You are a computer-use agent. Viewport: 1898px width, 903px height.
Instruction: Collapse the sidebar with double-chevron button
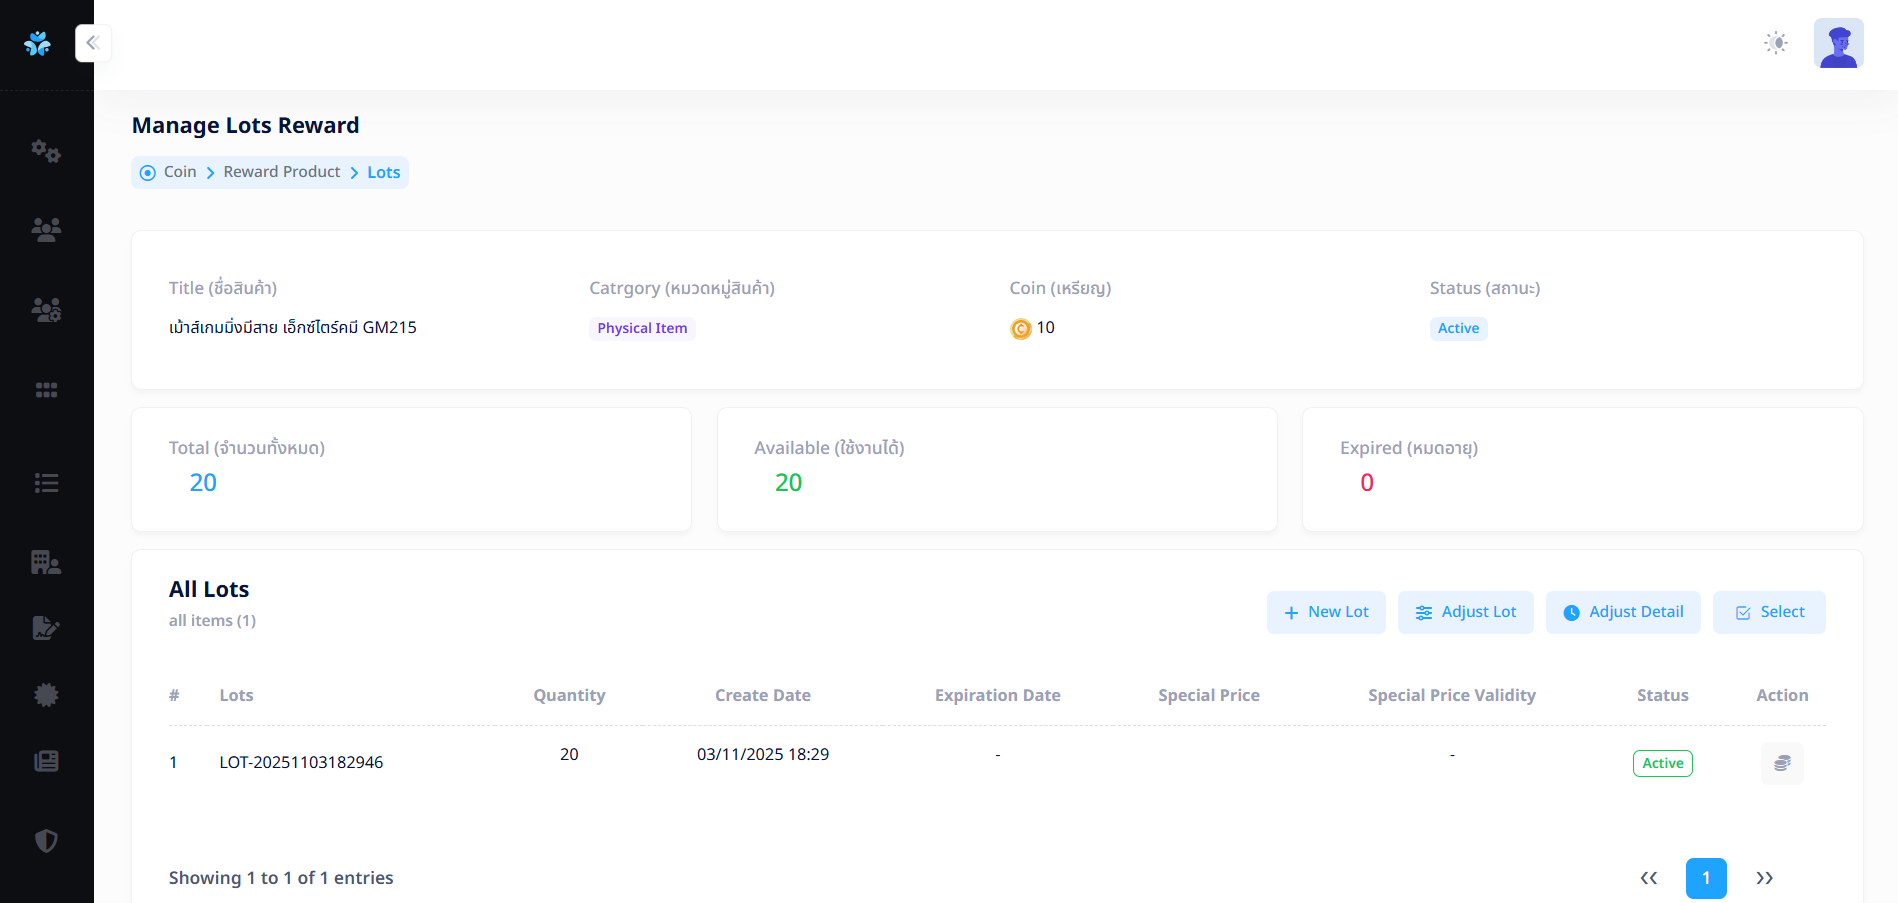[93, 43]
